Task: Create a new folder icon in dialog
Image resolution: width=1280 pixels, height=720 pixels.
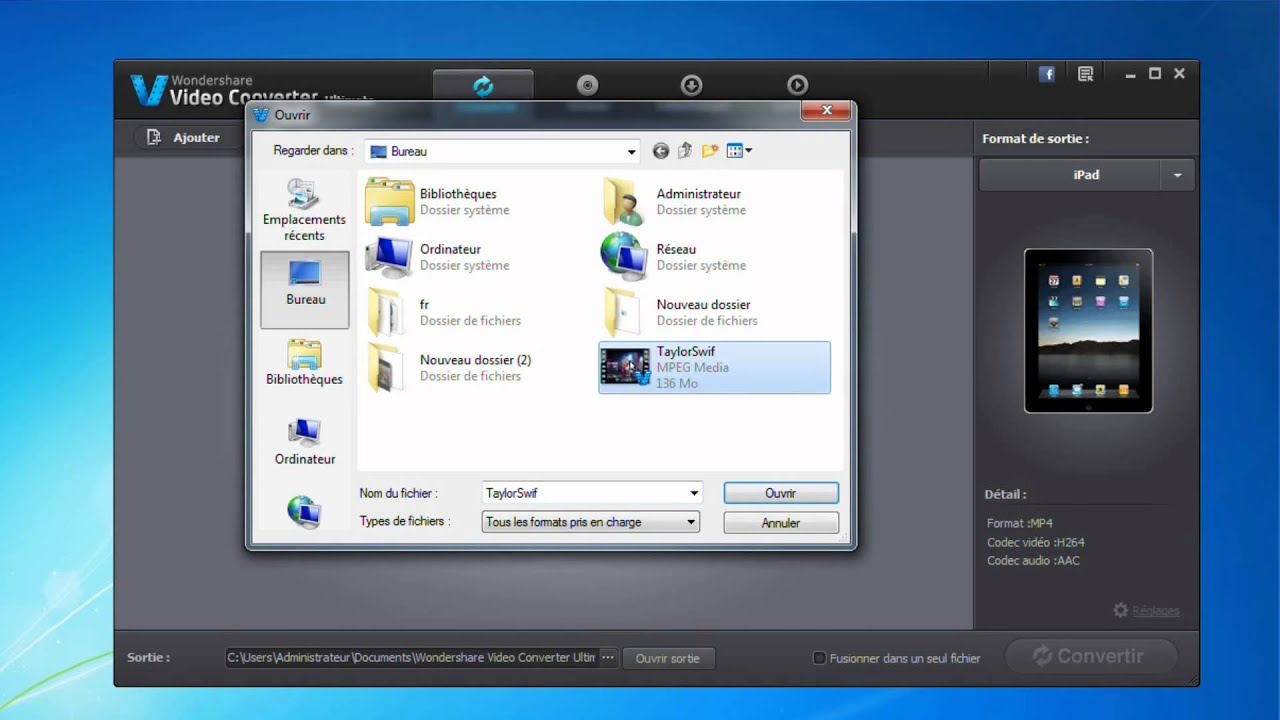Action: (x=710, y=151)
